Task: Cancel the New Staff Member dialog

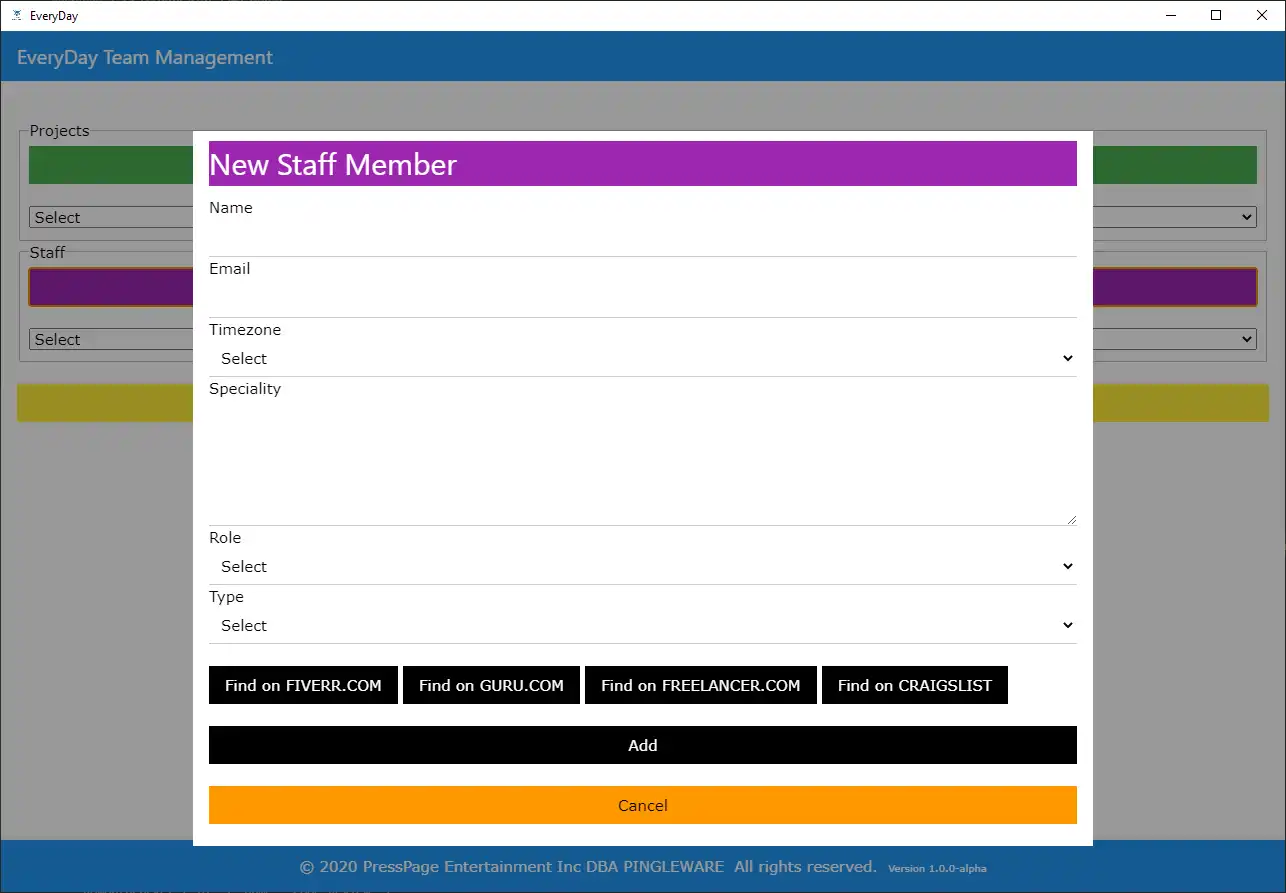Action: pos(642,805)
